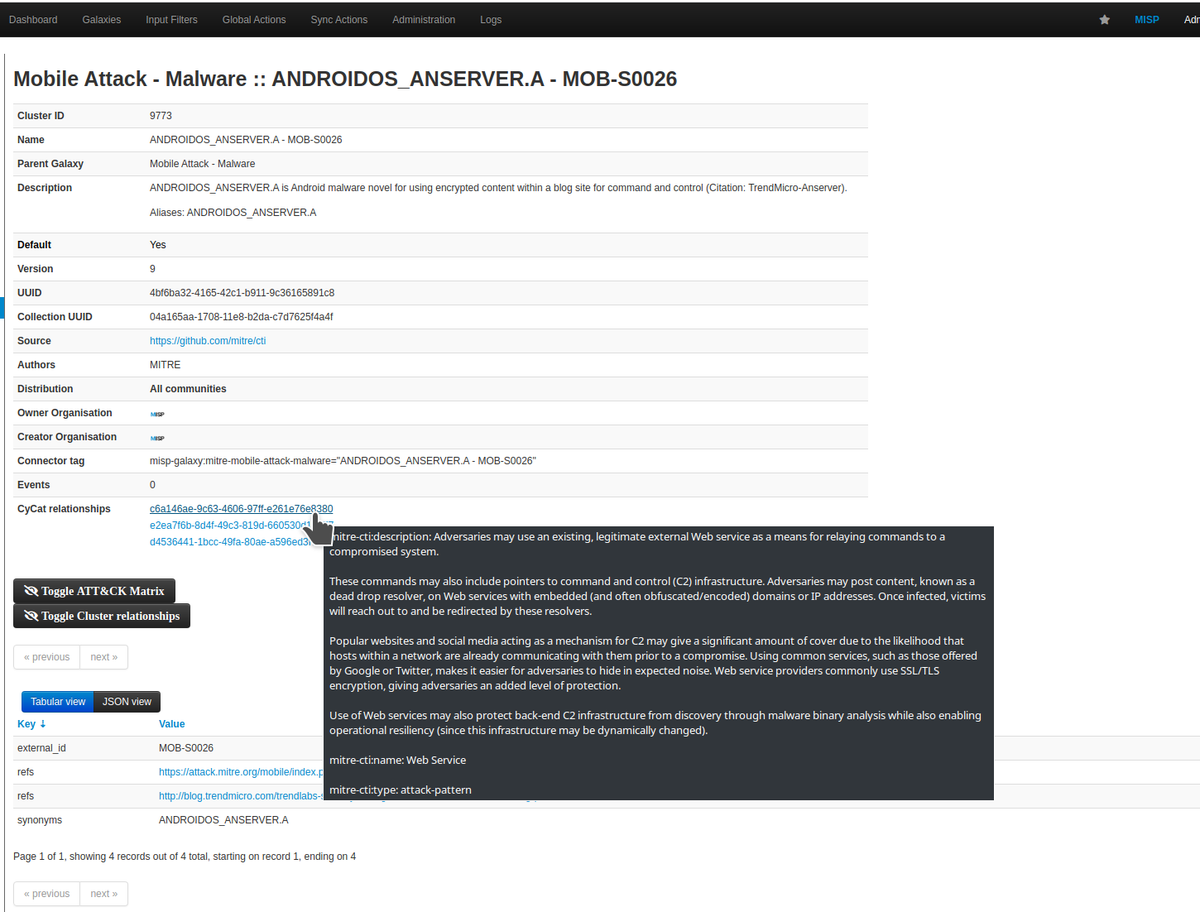Screen dimensions: 1200x912
Task: Open the blog.trendmicro.com refs link
Action: pos(240,796)
